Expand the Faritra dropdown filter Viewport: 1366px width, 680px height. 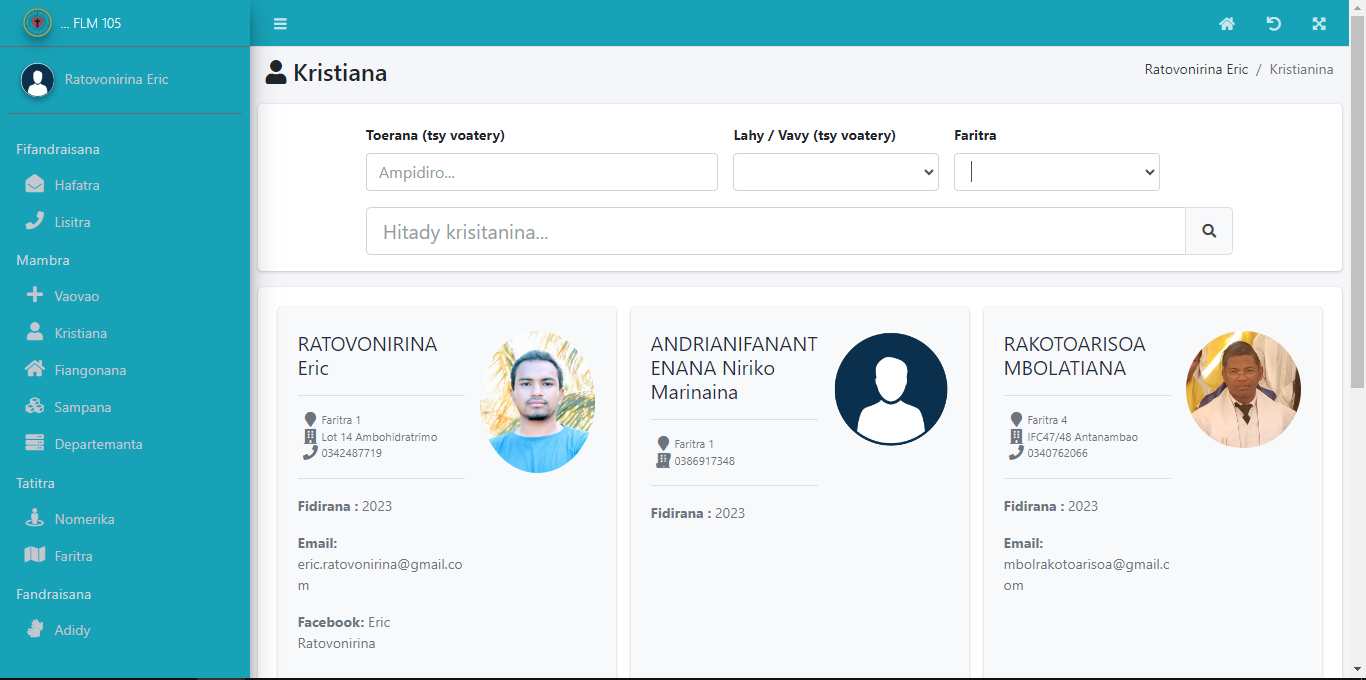tap(1056, 172)
